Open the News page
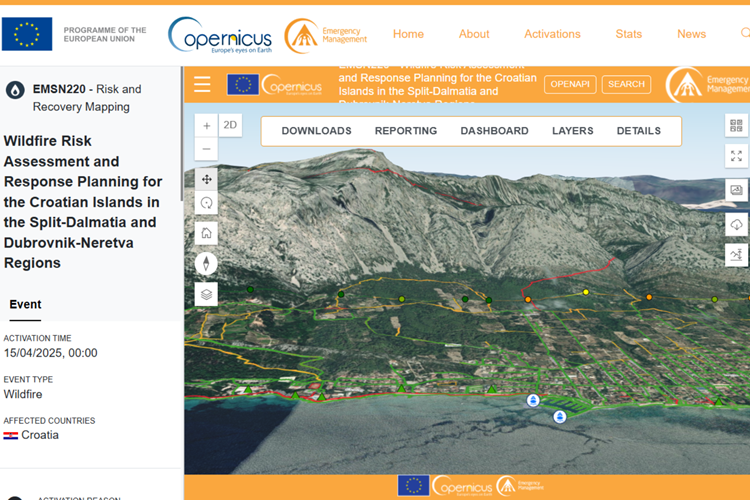Image resolution: width=750 pixels, height=500 pixels. [x=691, y=34]
